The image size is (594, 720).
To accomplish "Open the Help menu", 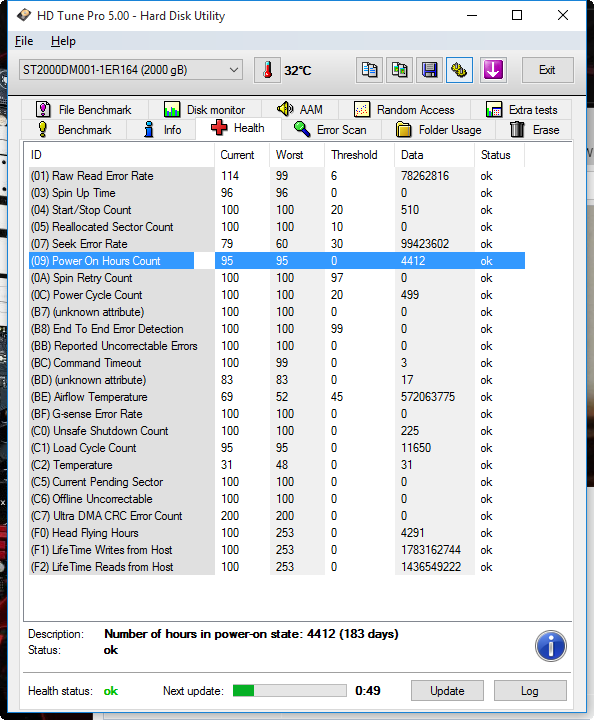I will click(x=63, y=41).
